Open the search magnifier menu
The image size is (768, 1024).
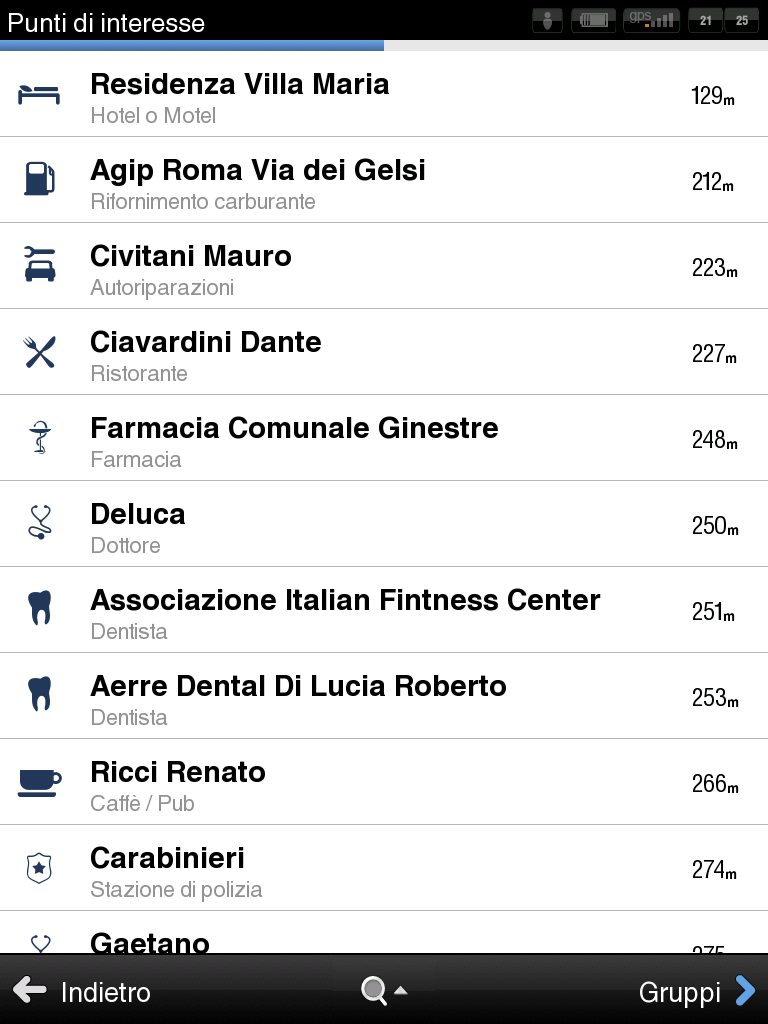pos(384,991)
